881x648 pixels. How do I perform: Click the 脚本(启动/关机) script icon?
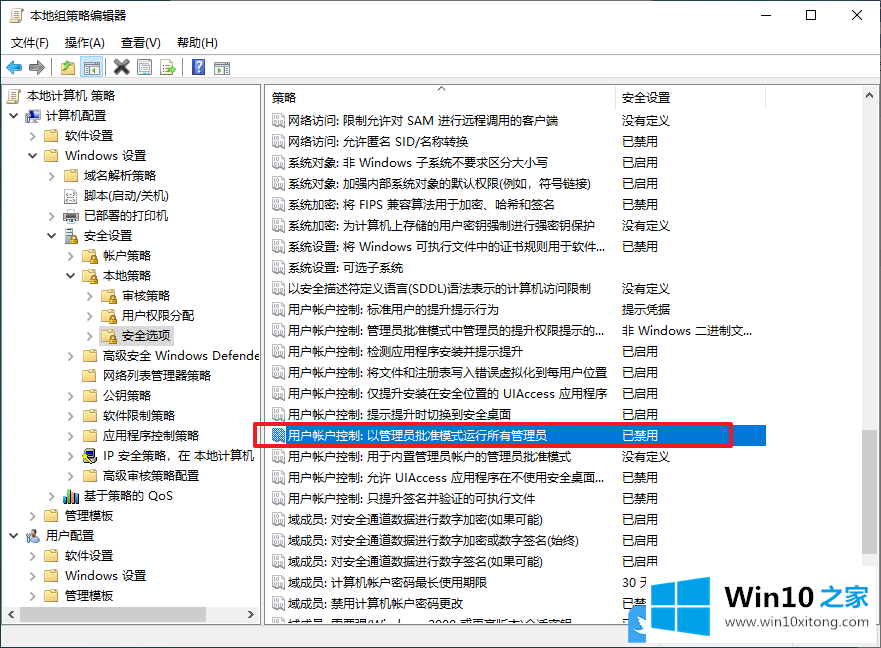click(71, 196)
